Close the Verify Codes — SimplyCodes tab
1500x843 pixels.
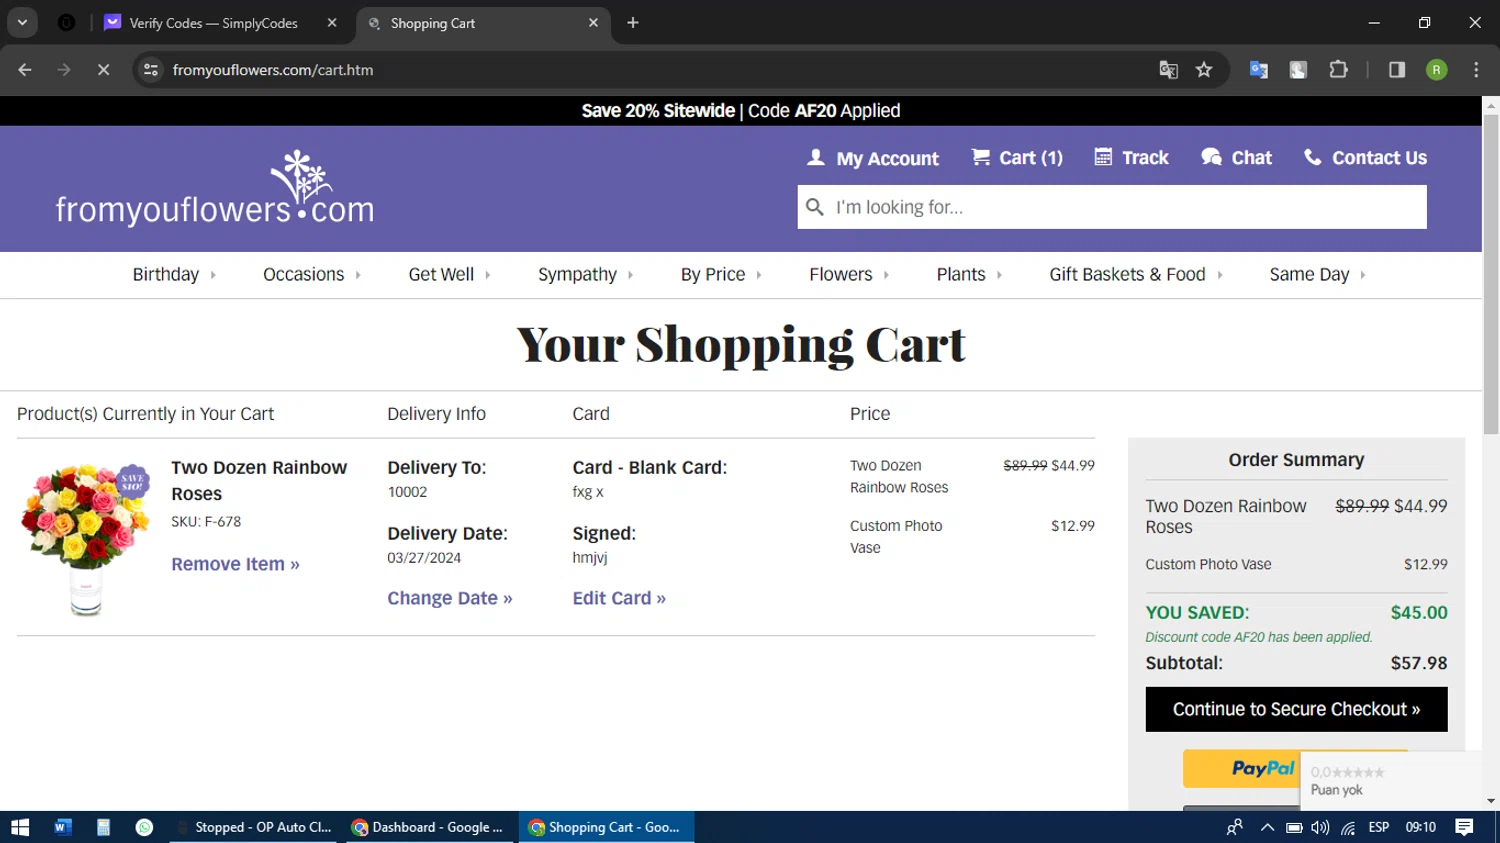click(332, 23)
